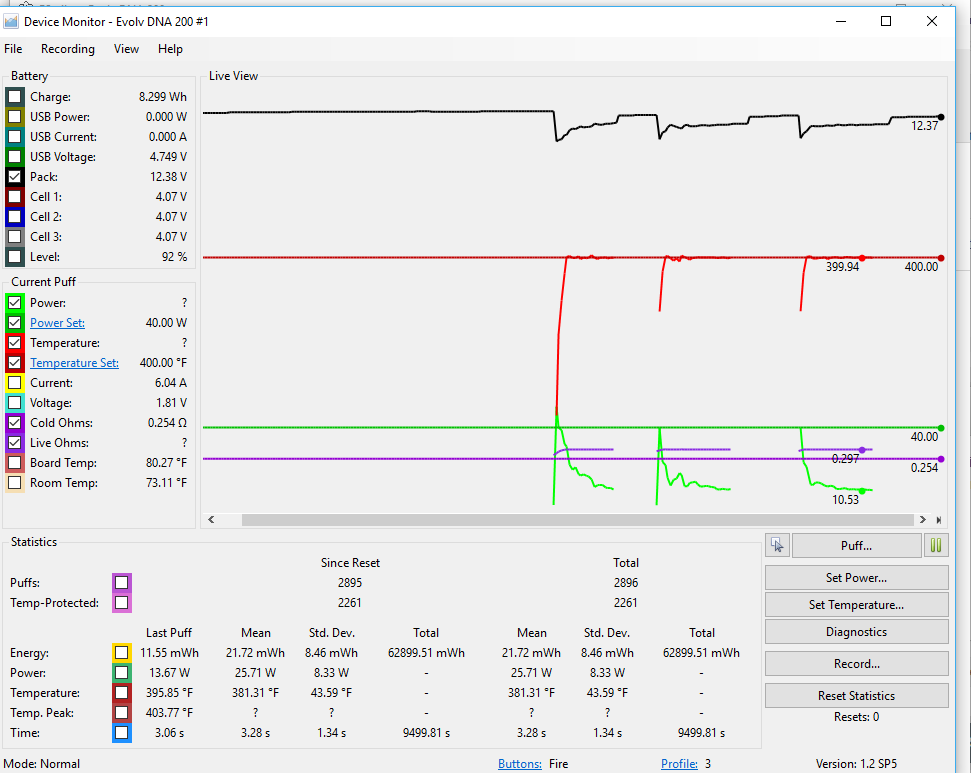Pause the live view graph

(937, 545)
